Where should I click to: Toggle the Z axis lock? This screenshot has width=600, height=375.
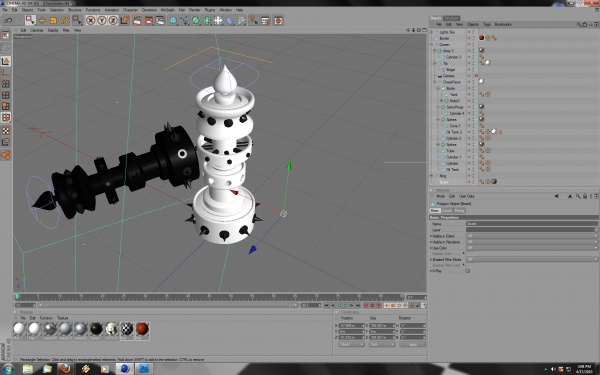click(x=113, y=20)
